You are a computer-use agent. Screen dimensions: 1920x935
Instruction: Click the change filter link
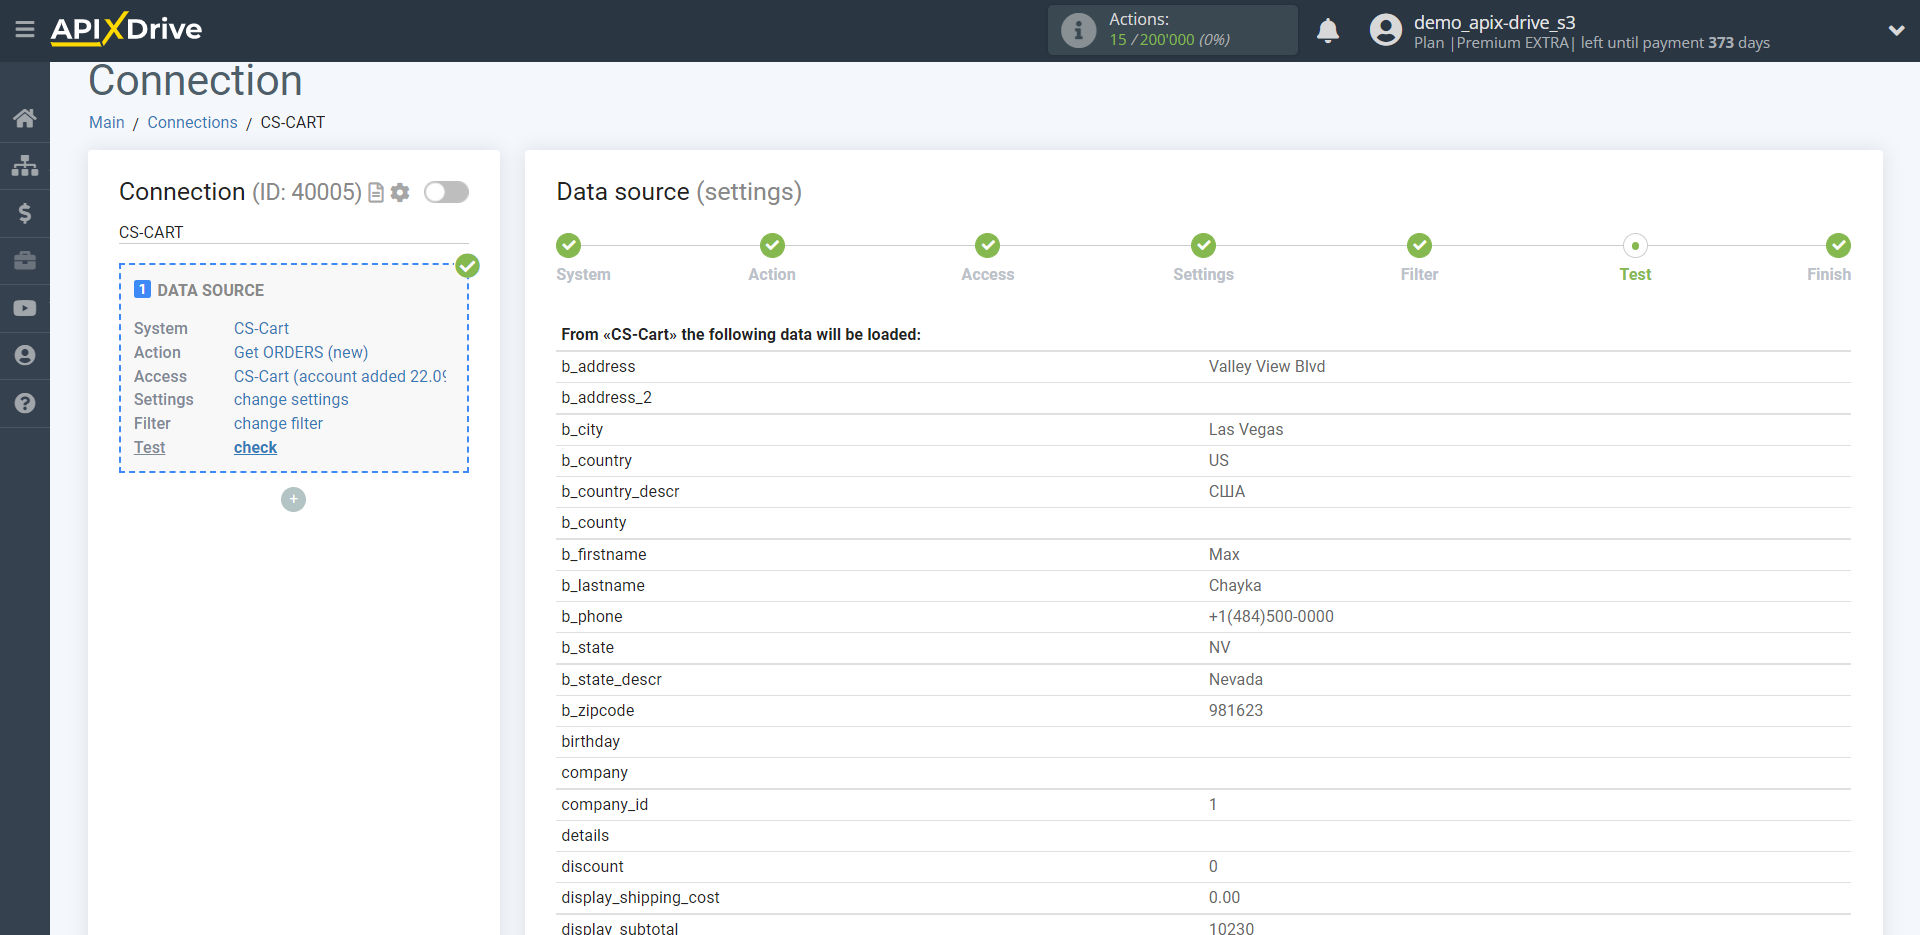click(x=278, y=423)
